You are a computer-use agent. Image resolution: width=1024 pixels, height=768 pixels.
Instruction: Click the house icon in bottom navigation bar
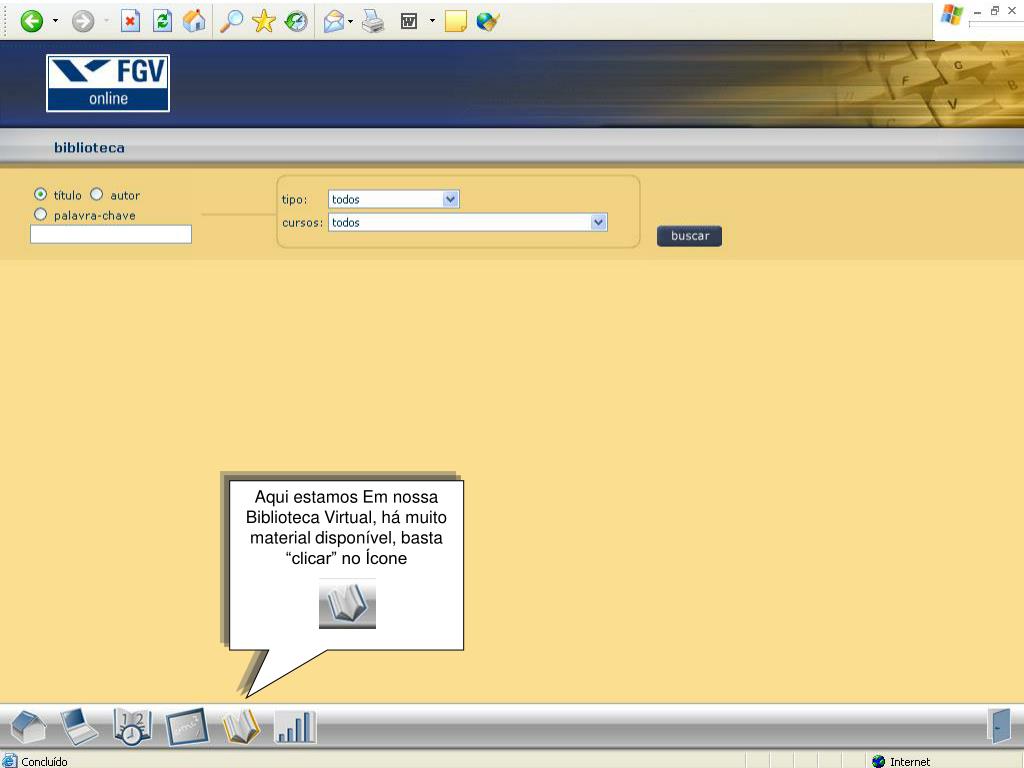pyautogui.click(x=28, y=726)
